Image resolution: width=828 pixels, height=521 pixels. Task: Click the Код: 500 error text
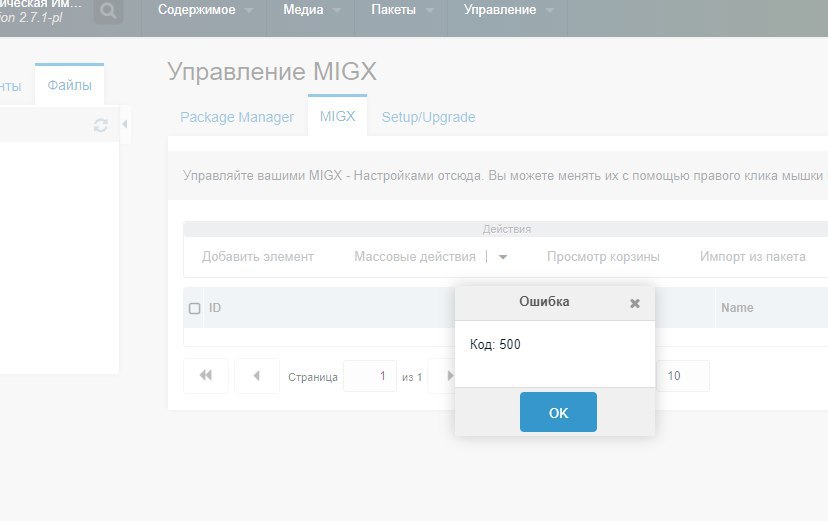click(x=495, y=344)
